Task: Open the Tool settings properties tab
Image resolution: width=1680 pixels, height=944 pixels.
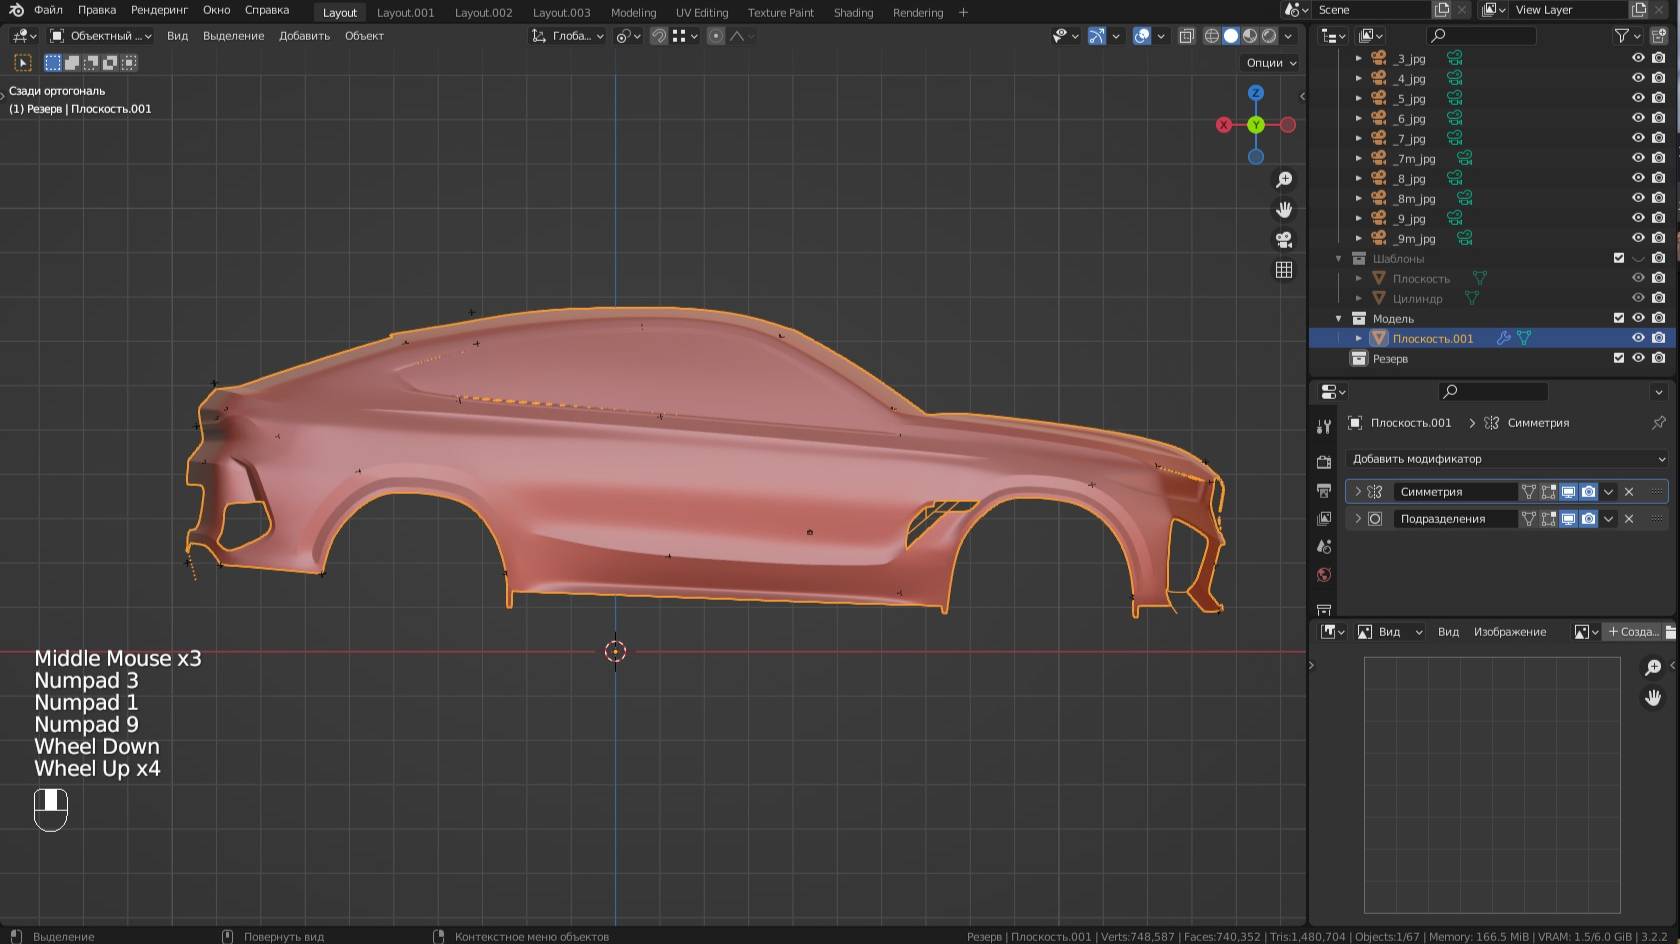Action: [x=1323, y=426]
